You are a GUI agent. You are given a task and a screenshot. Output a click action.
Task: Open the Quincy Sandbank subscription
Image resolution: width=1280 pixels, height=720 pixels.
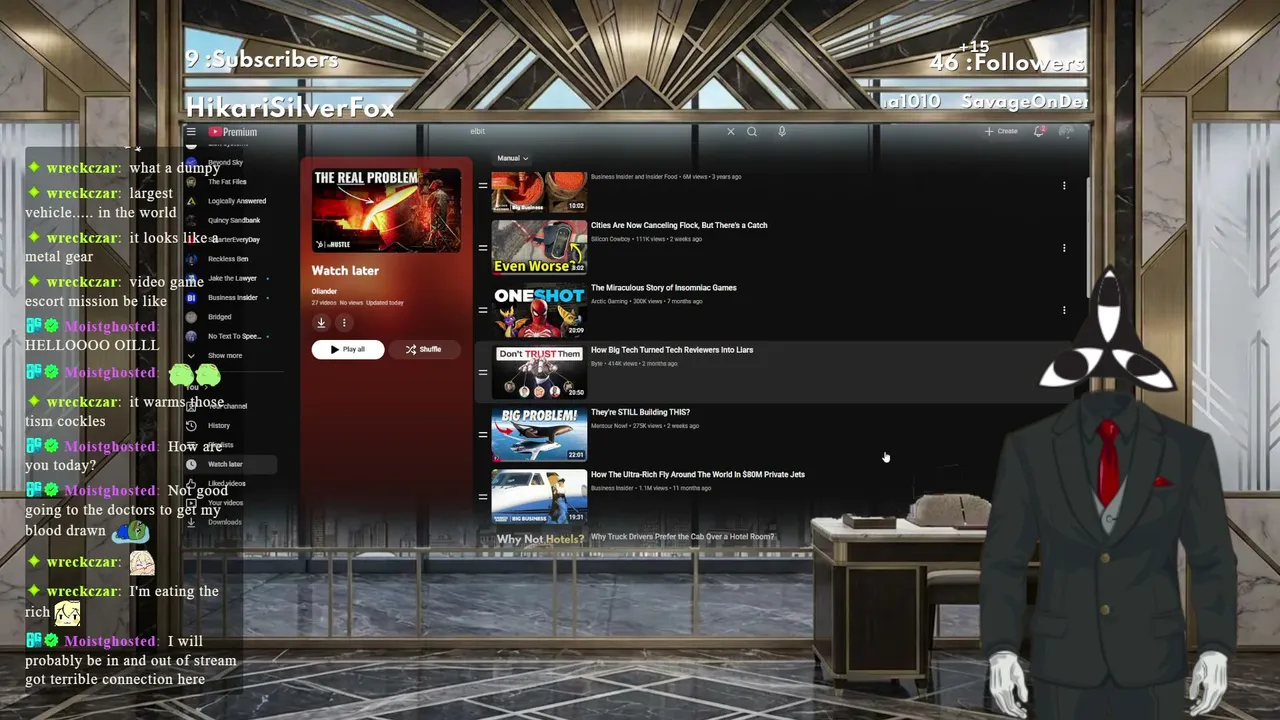[x=229, y=220]
